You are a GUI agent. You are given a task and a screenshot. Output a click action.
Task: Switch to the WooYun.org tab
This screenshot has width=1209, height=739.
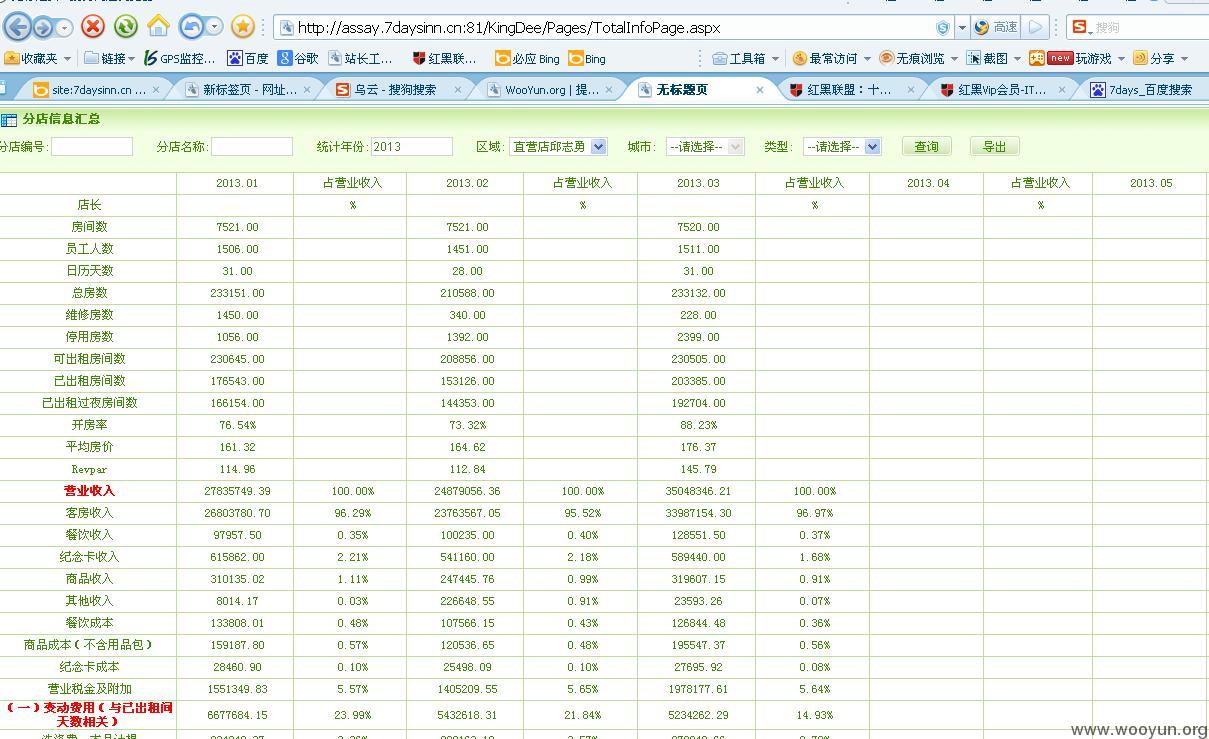(551, 89)
